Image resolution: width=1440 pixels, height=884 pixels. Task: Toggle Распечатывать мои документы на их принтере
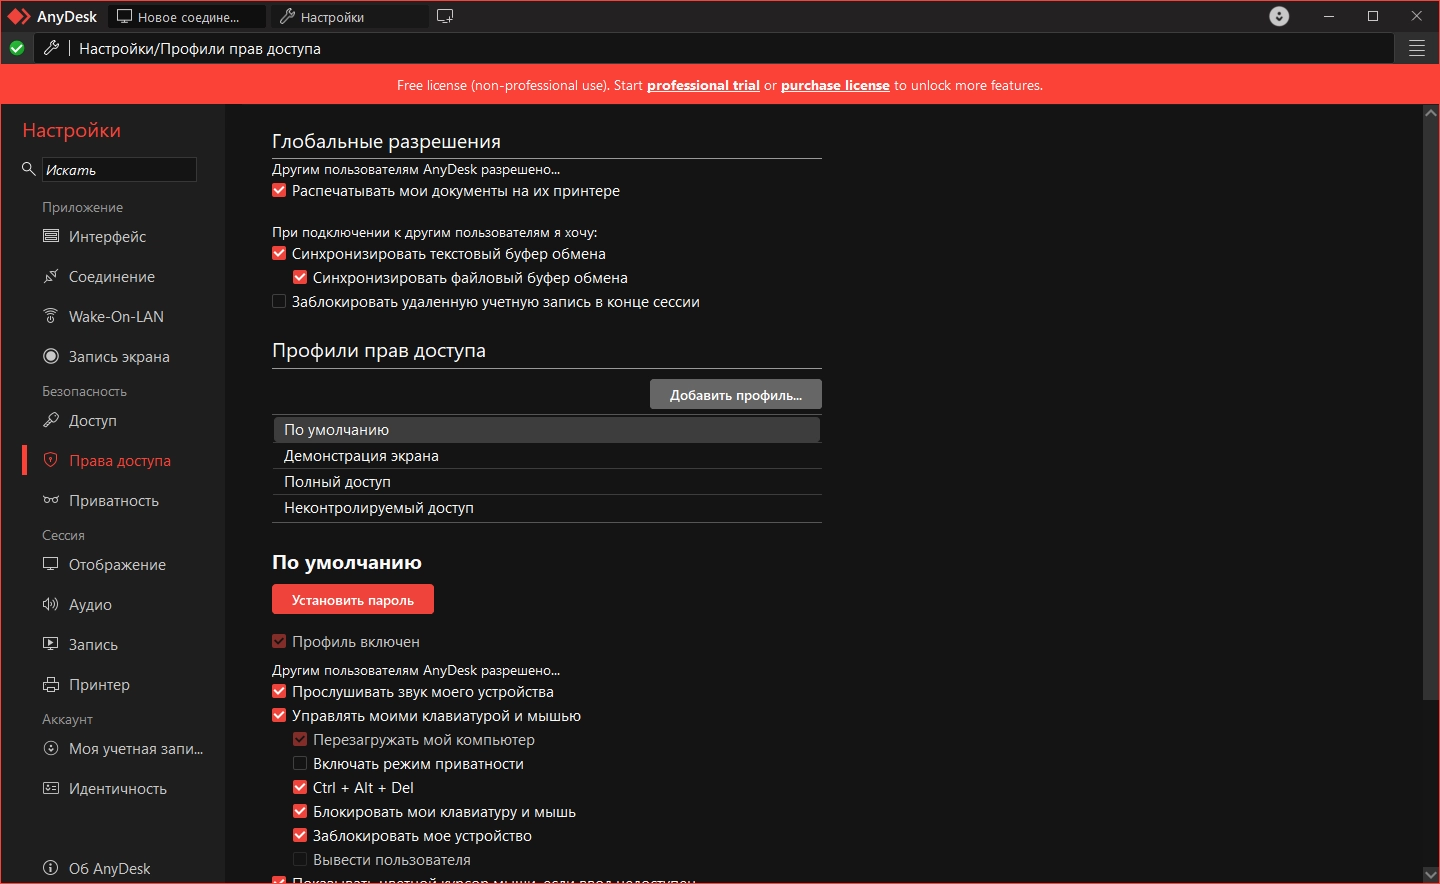click(x=279, y=190)
